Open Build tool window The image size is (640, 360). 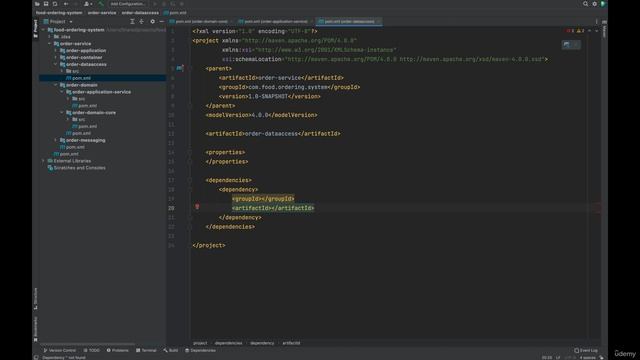pyautogui.click(x=171, y=350)
